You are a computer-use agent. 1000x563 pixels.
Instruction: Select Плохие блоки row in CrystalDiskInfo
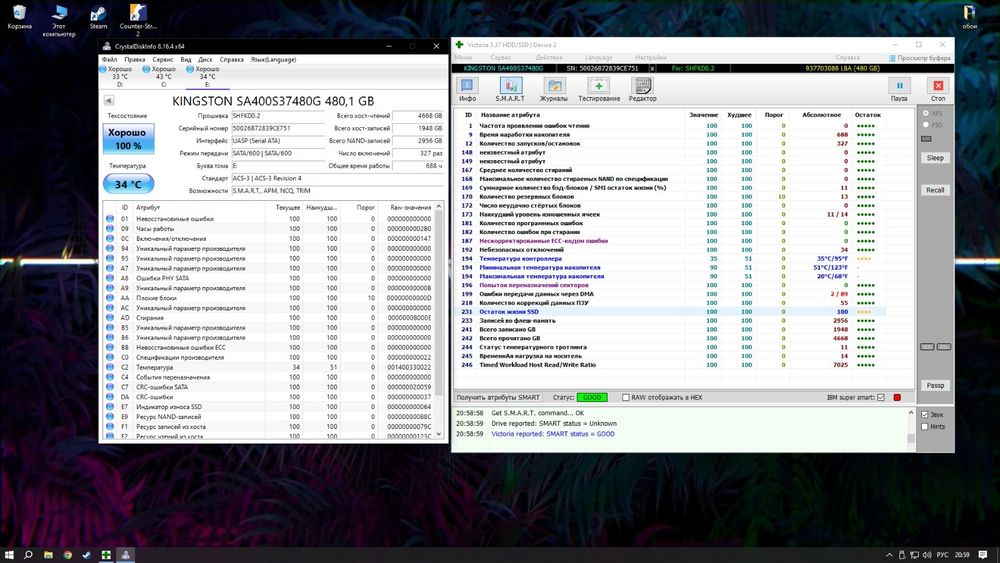tap(269, 298)
